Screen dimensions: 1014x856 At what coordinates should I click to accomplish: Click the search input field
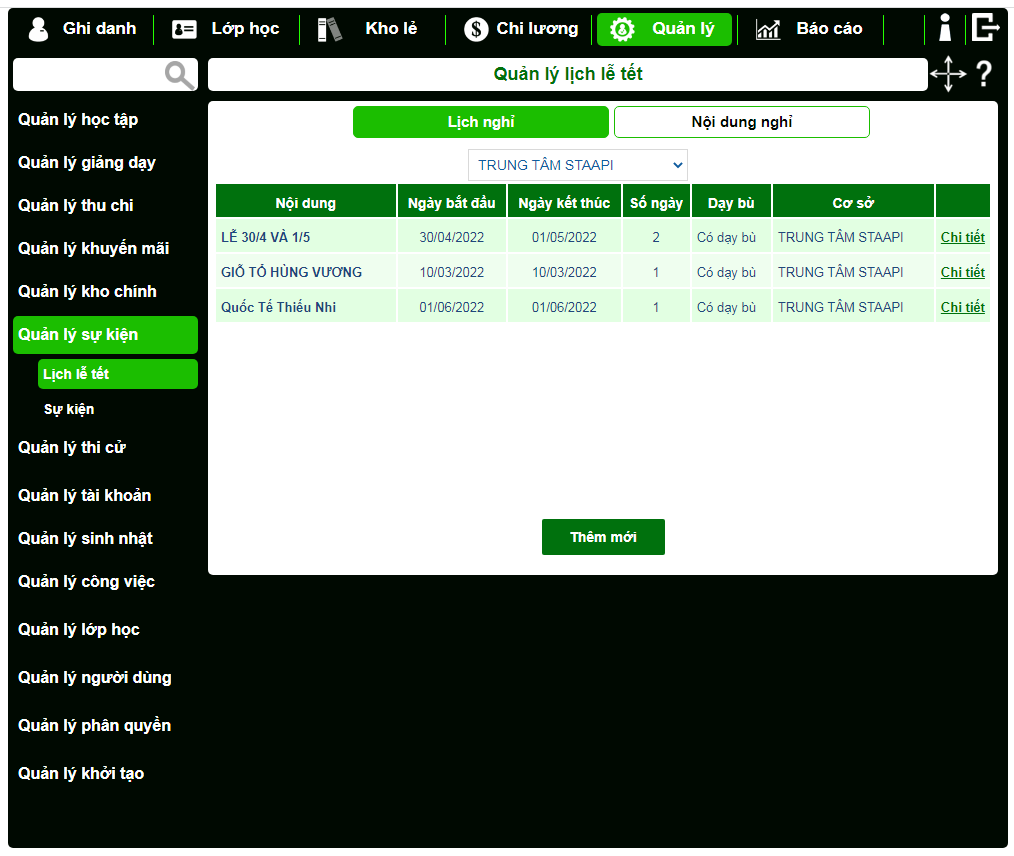point(88,75)
